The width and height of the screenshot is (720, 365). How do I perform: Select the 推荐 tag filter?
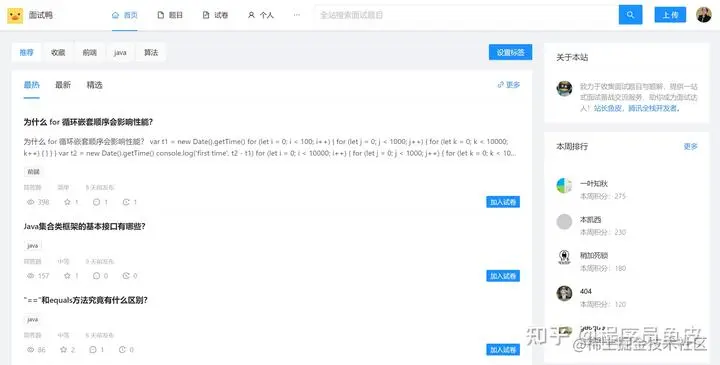tap(27, 52)
